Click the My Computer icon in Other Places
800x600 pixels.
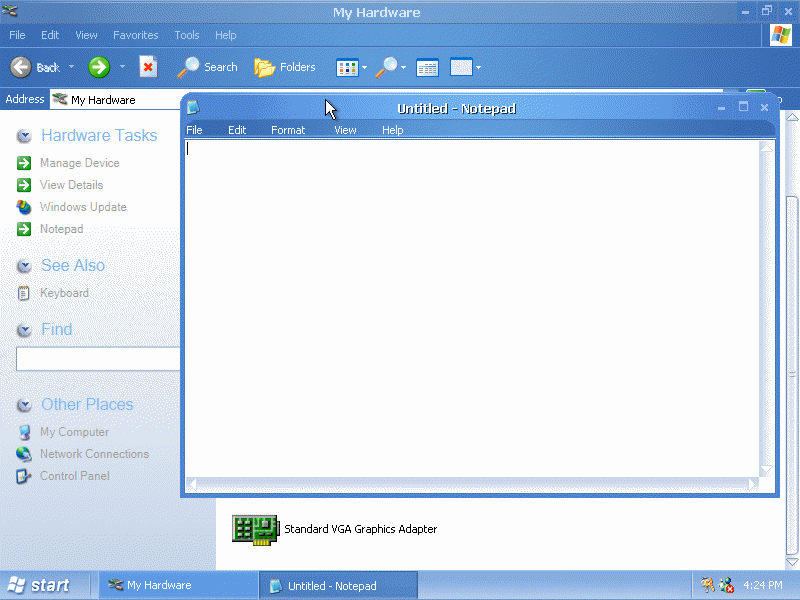(x=24, y=432)
